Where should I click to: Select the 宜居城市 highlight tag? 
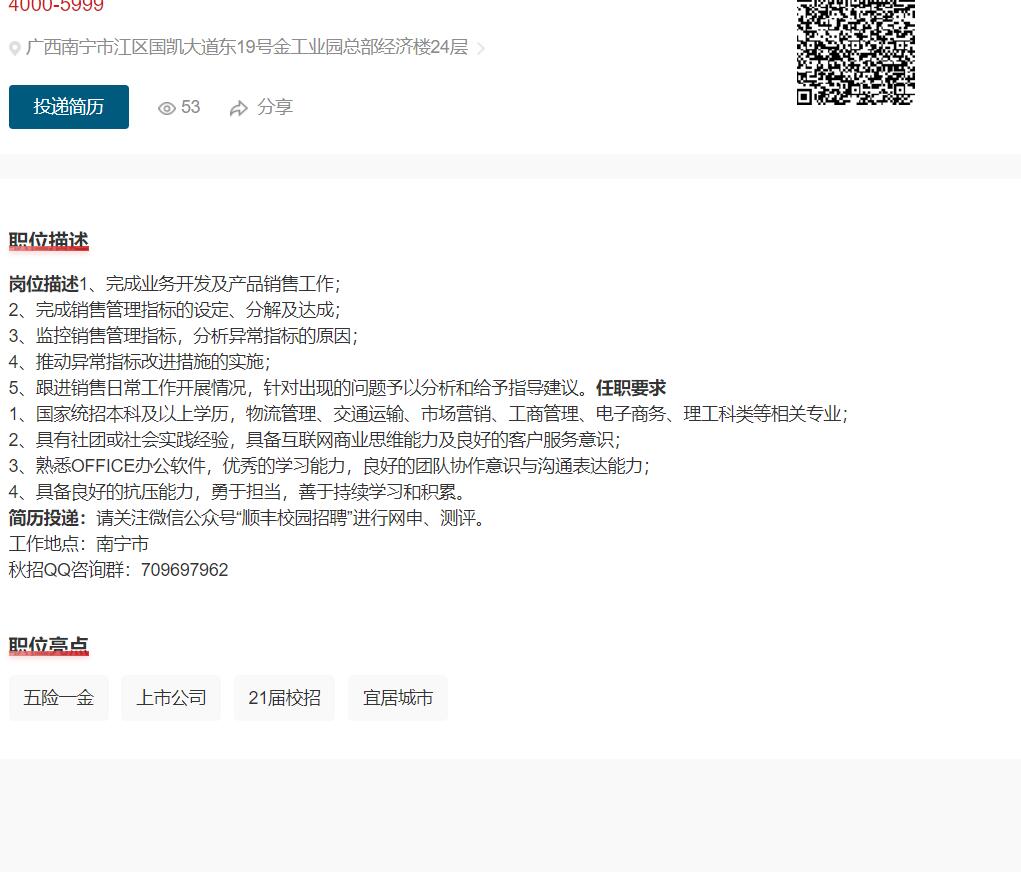click(398, 698)
